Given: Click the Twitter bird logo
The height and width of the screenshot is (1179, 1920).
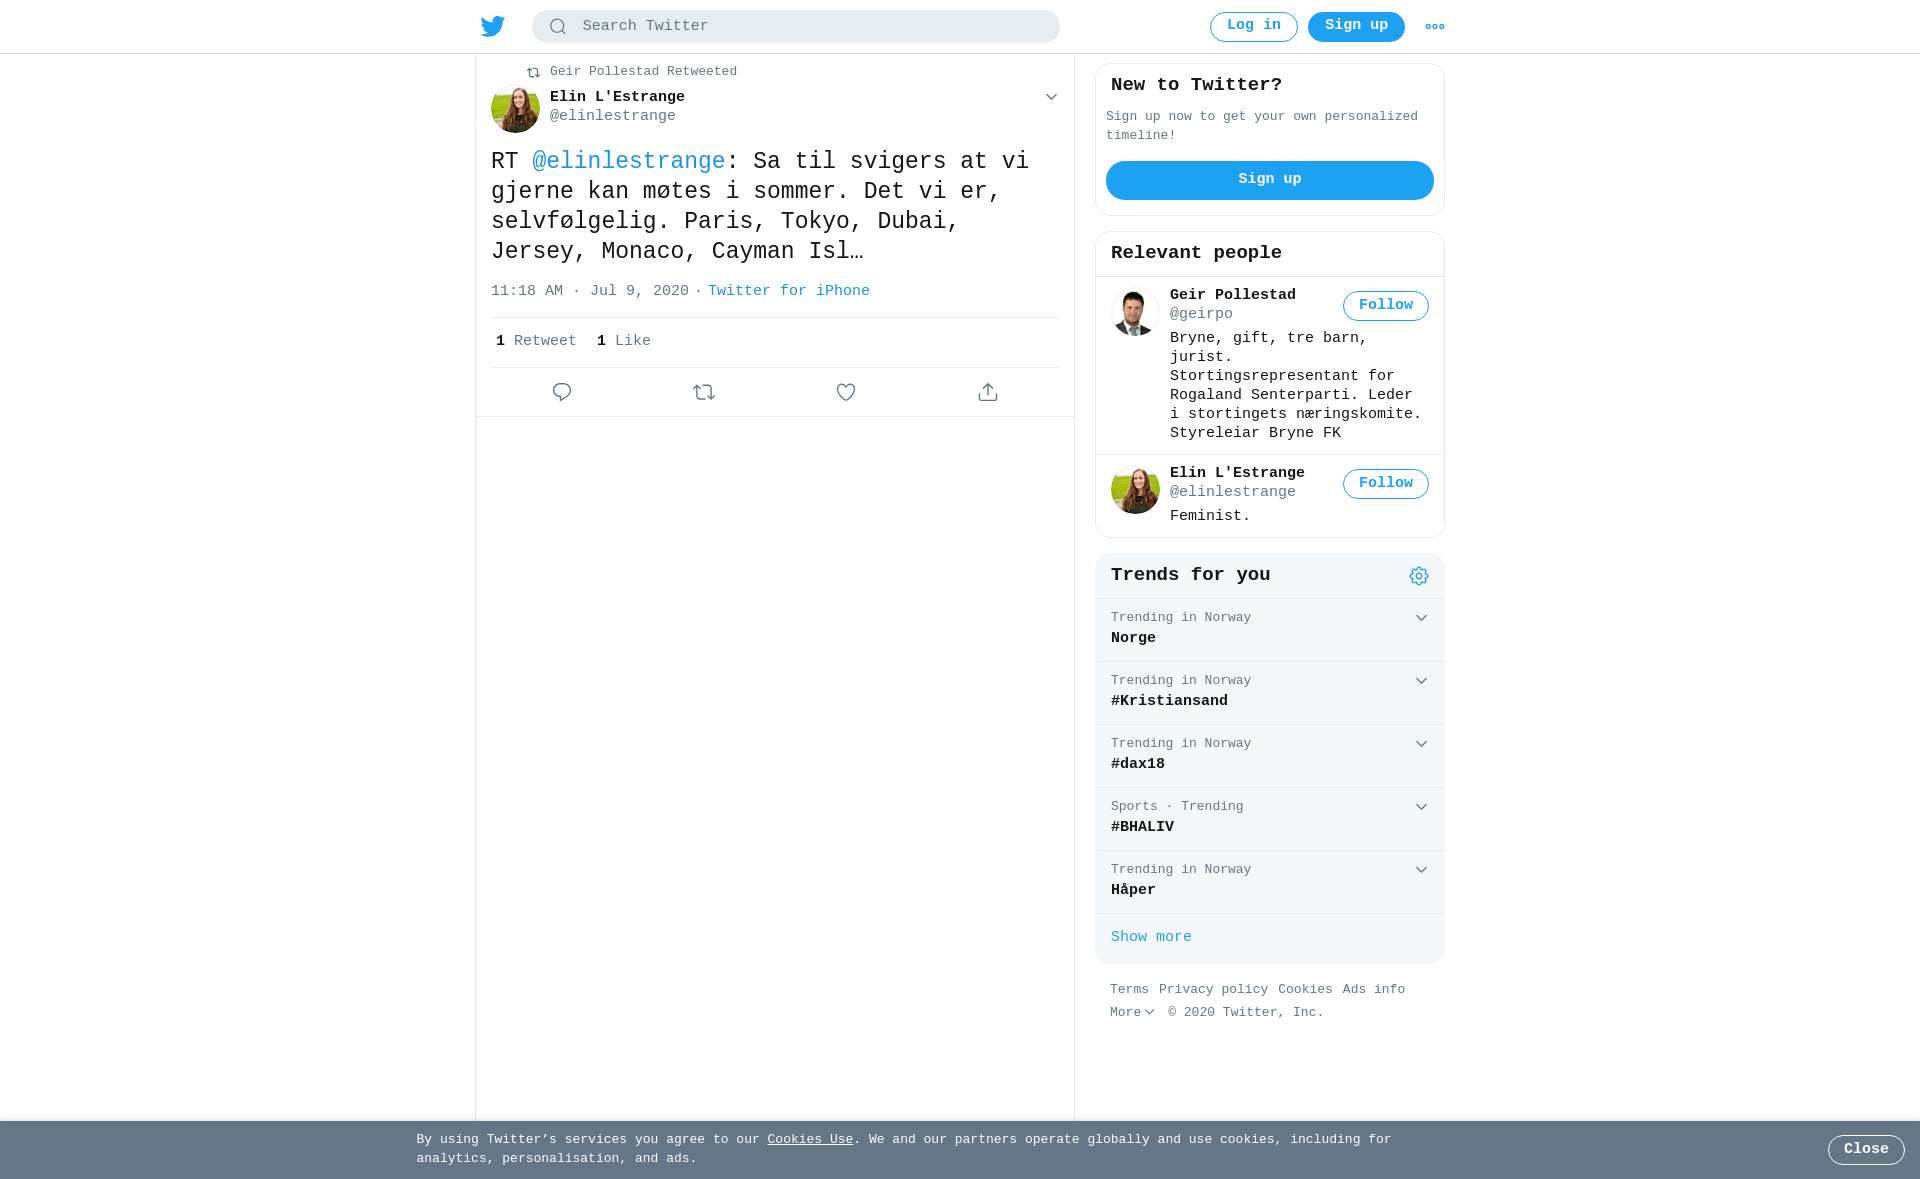Looking at the screenshot, I should pos(493,26).
